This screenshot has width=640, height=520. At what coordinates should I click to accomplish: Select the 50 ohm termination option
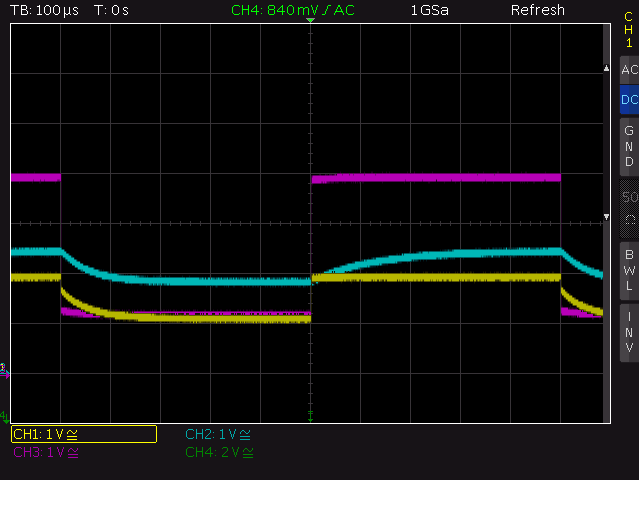point(629,209)
